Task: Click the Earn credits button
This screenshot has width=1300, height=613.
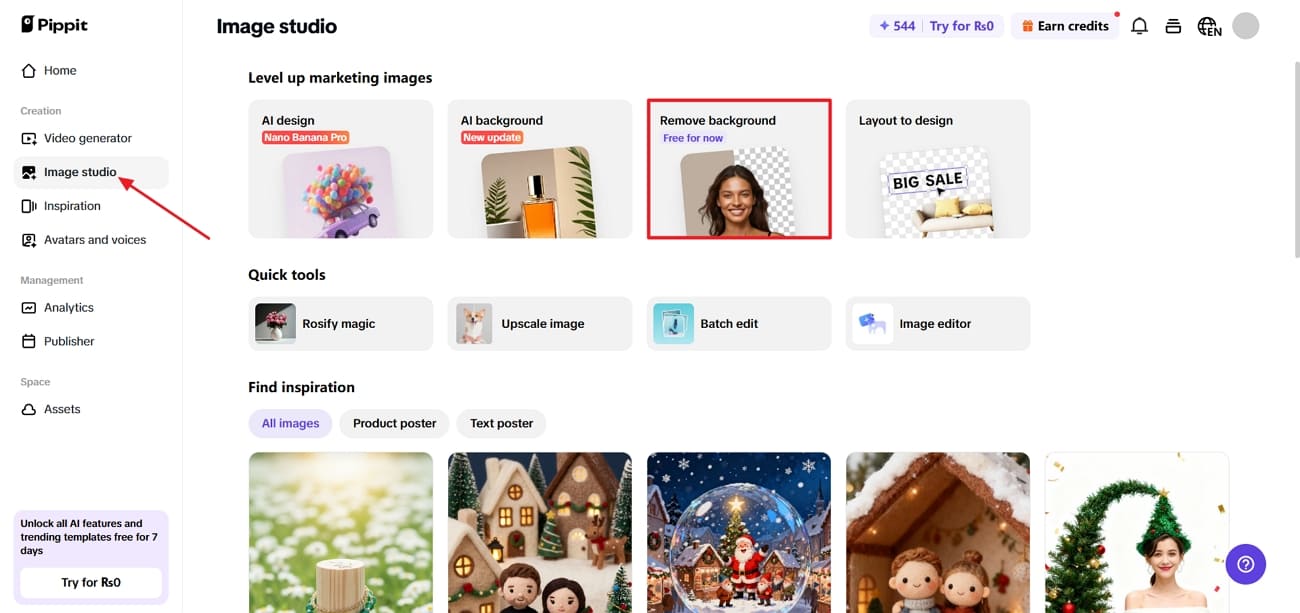Action: [1065, 26]
